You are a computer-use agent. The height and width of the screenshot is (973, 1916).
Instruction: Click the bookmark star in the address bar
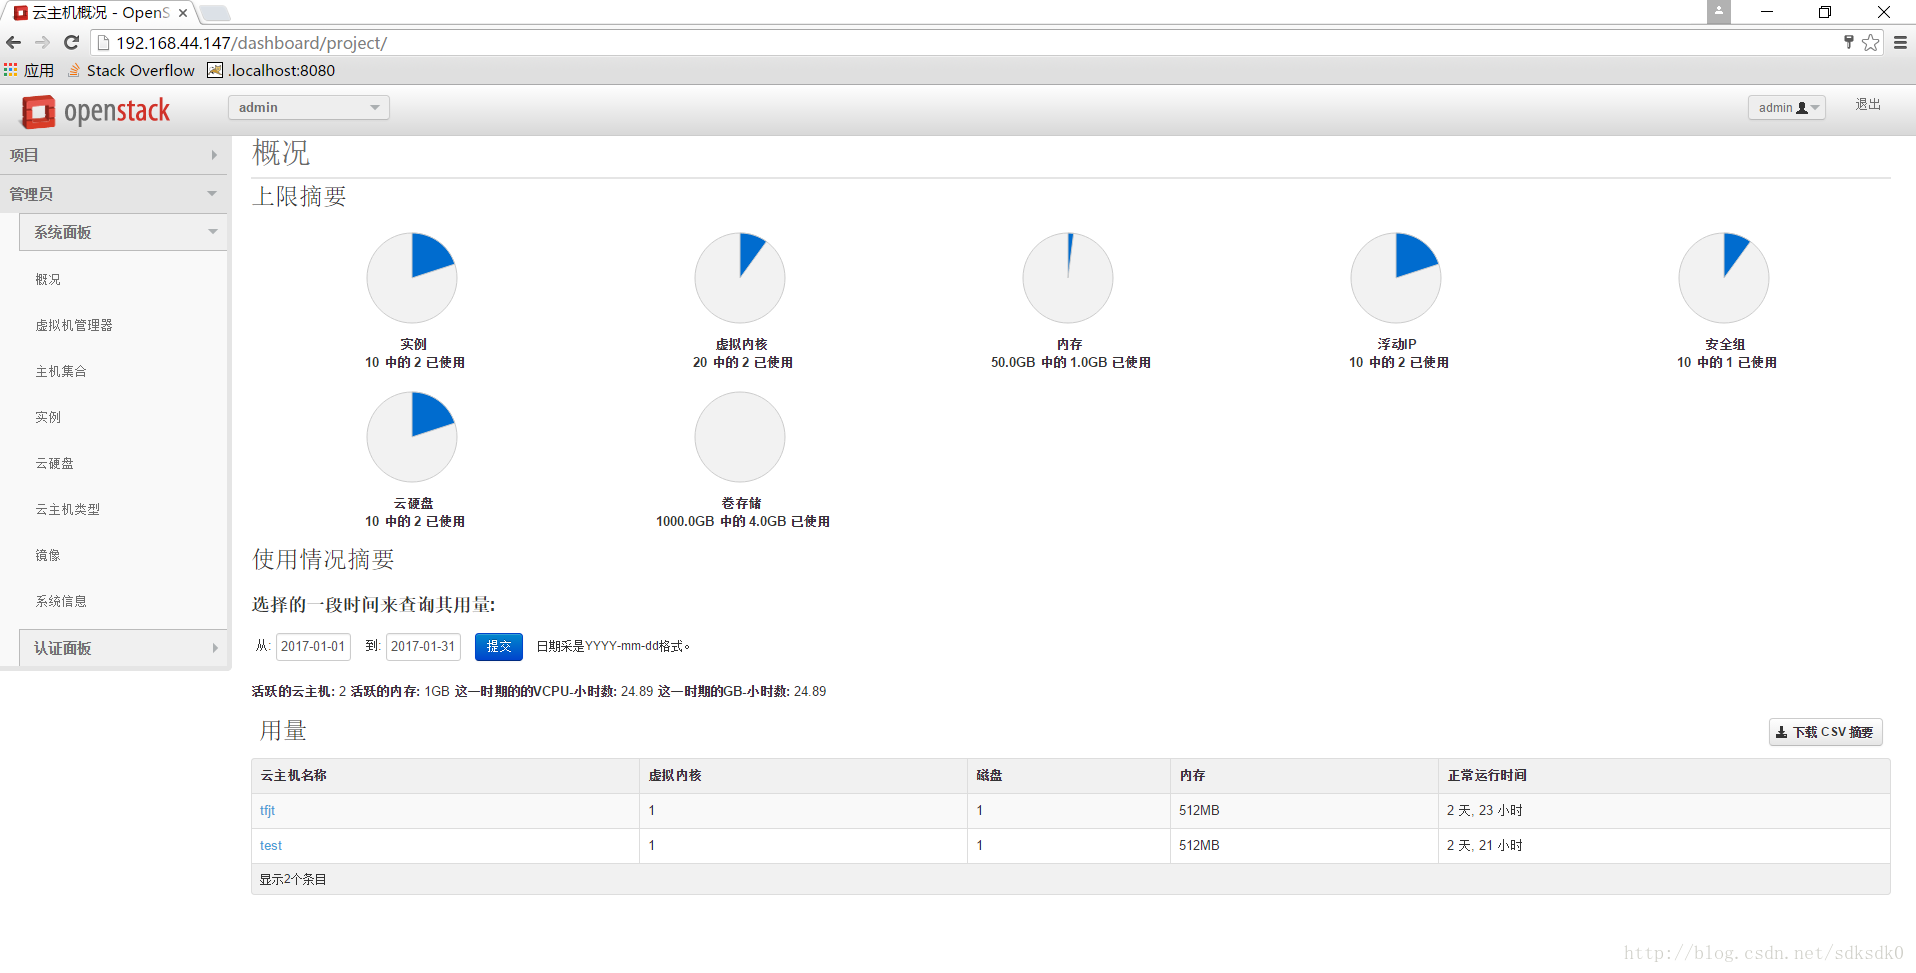(1870, 43)
